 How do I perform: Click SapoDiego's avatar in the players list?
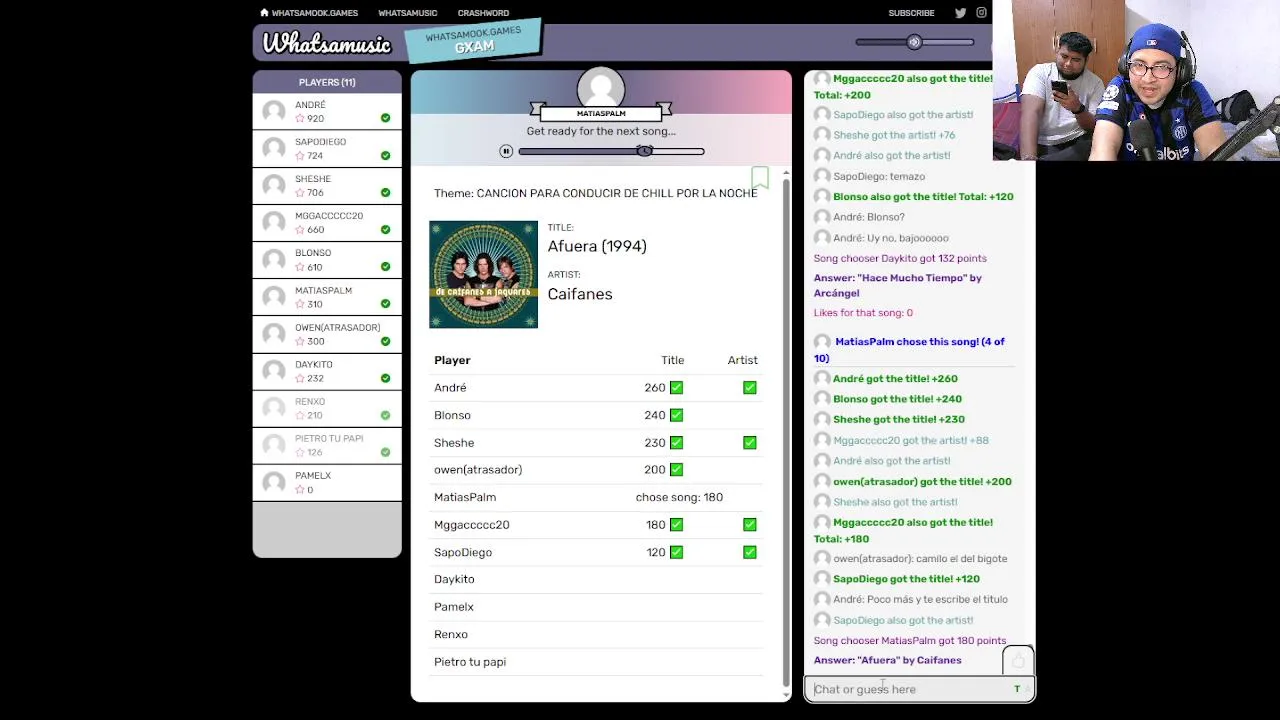(274, 148)
